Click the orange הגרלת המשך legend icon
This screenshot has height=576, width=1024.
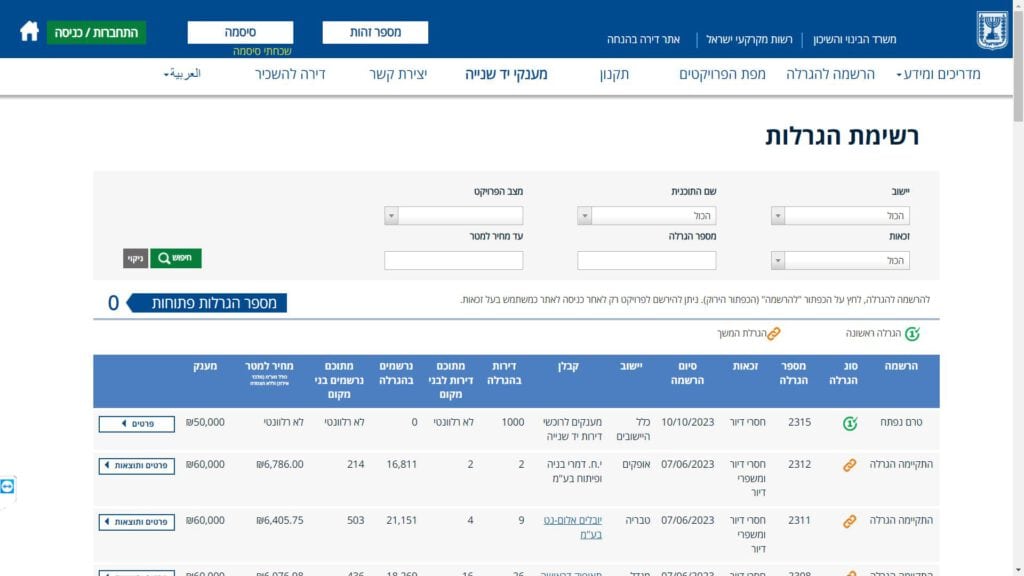(773, 334)
